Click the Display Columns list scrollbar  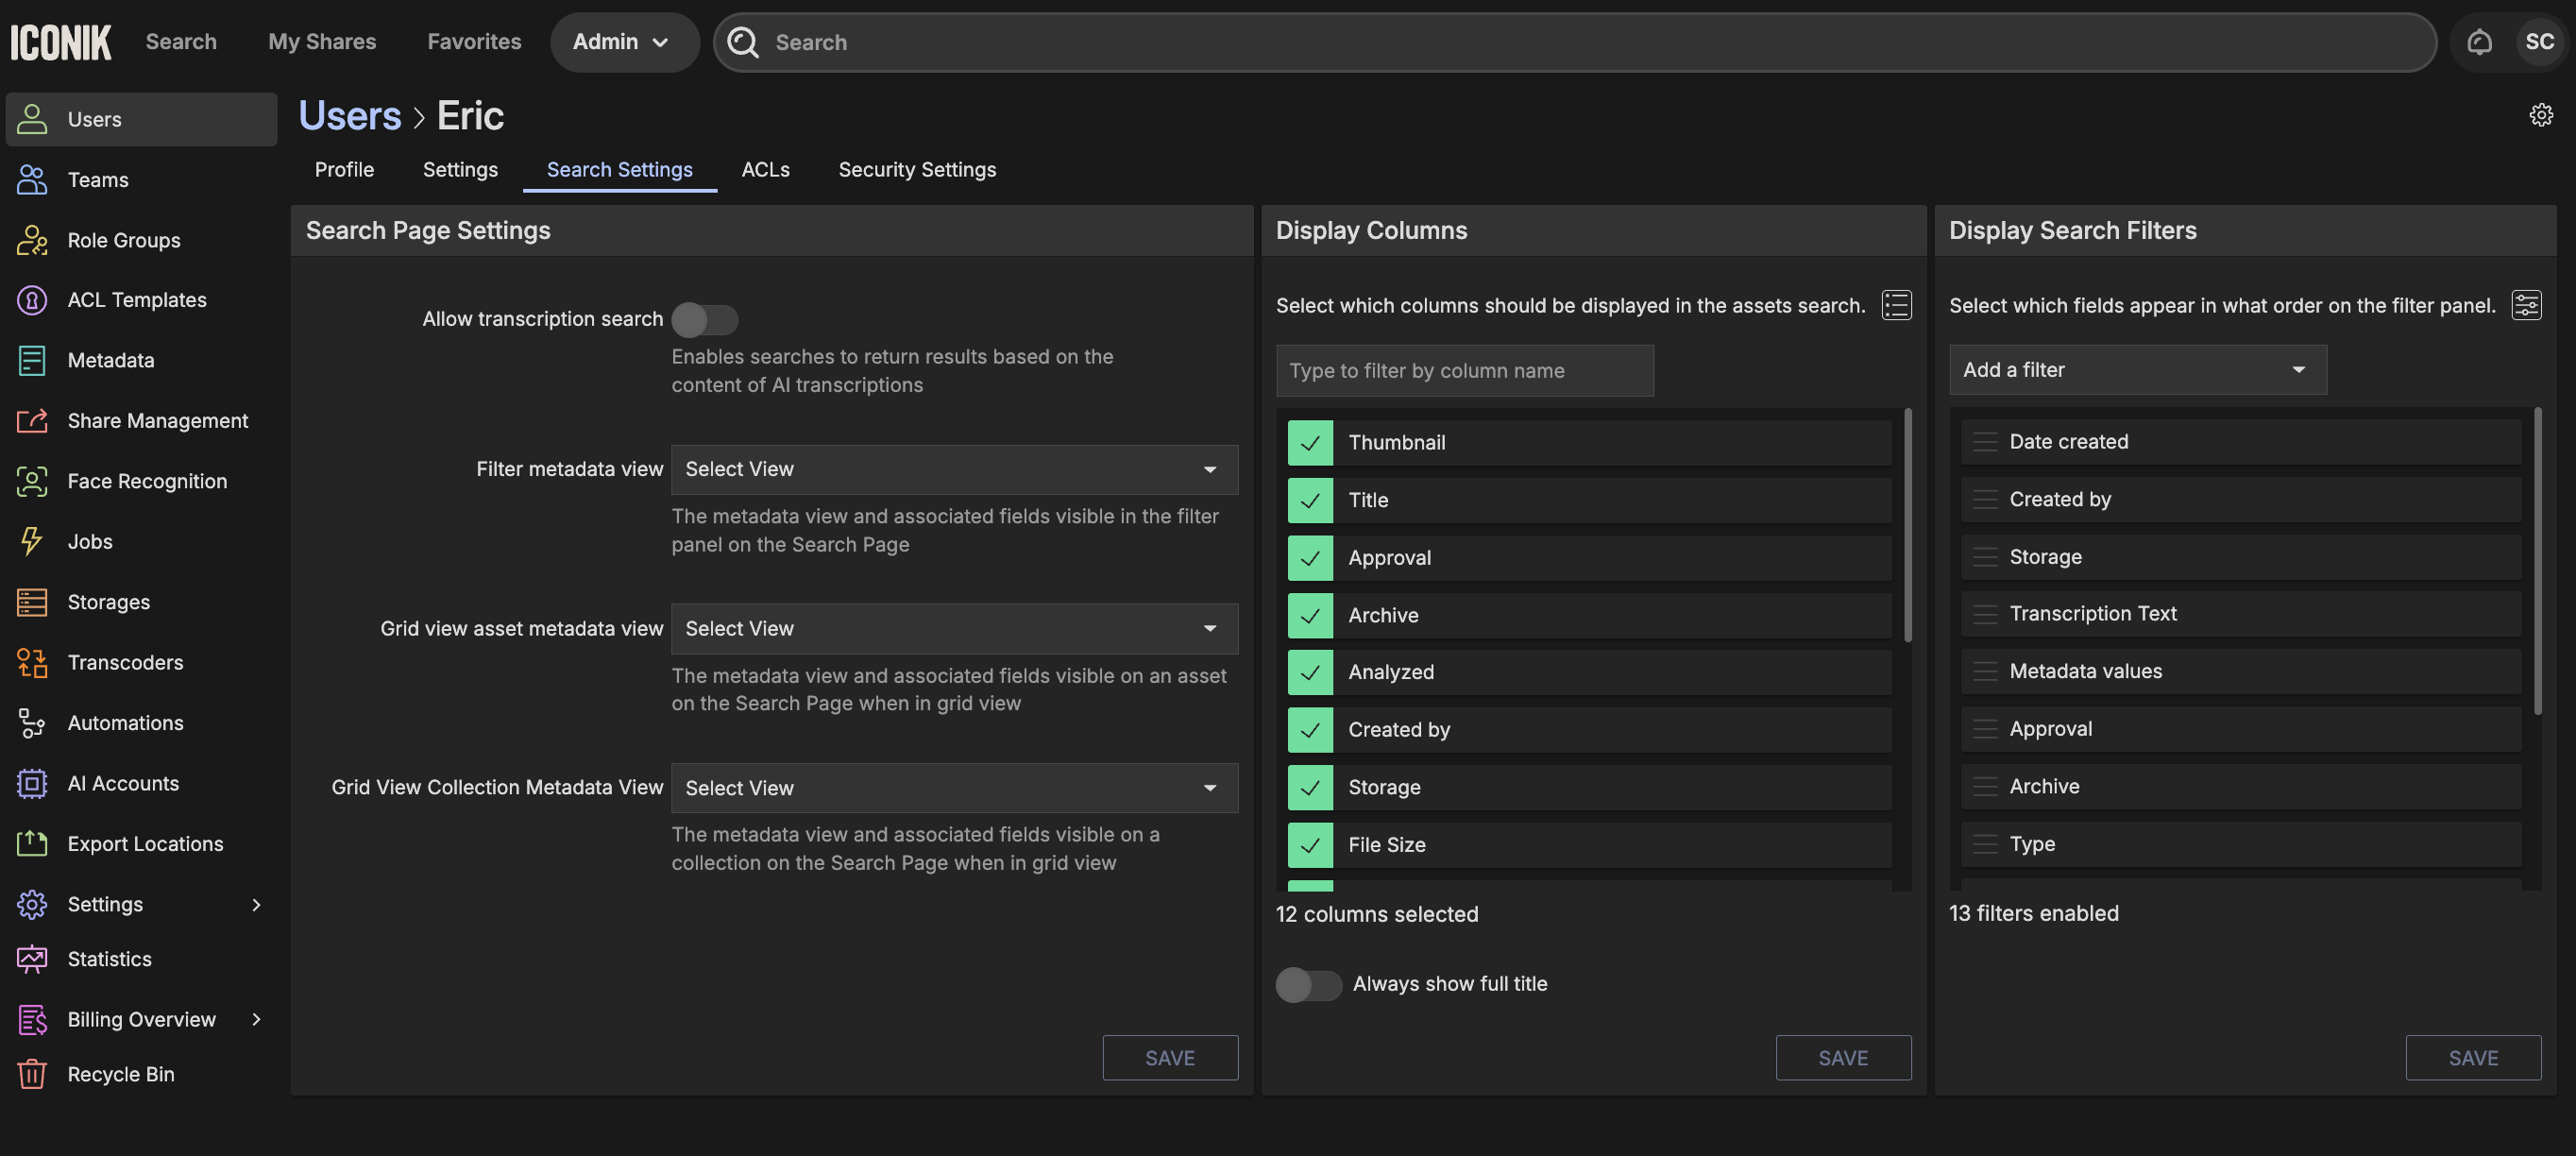(1907, 525)
